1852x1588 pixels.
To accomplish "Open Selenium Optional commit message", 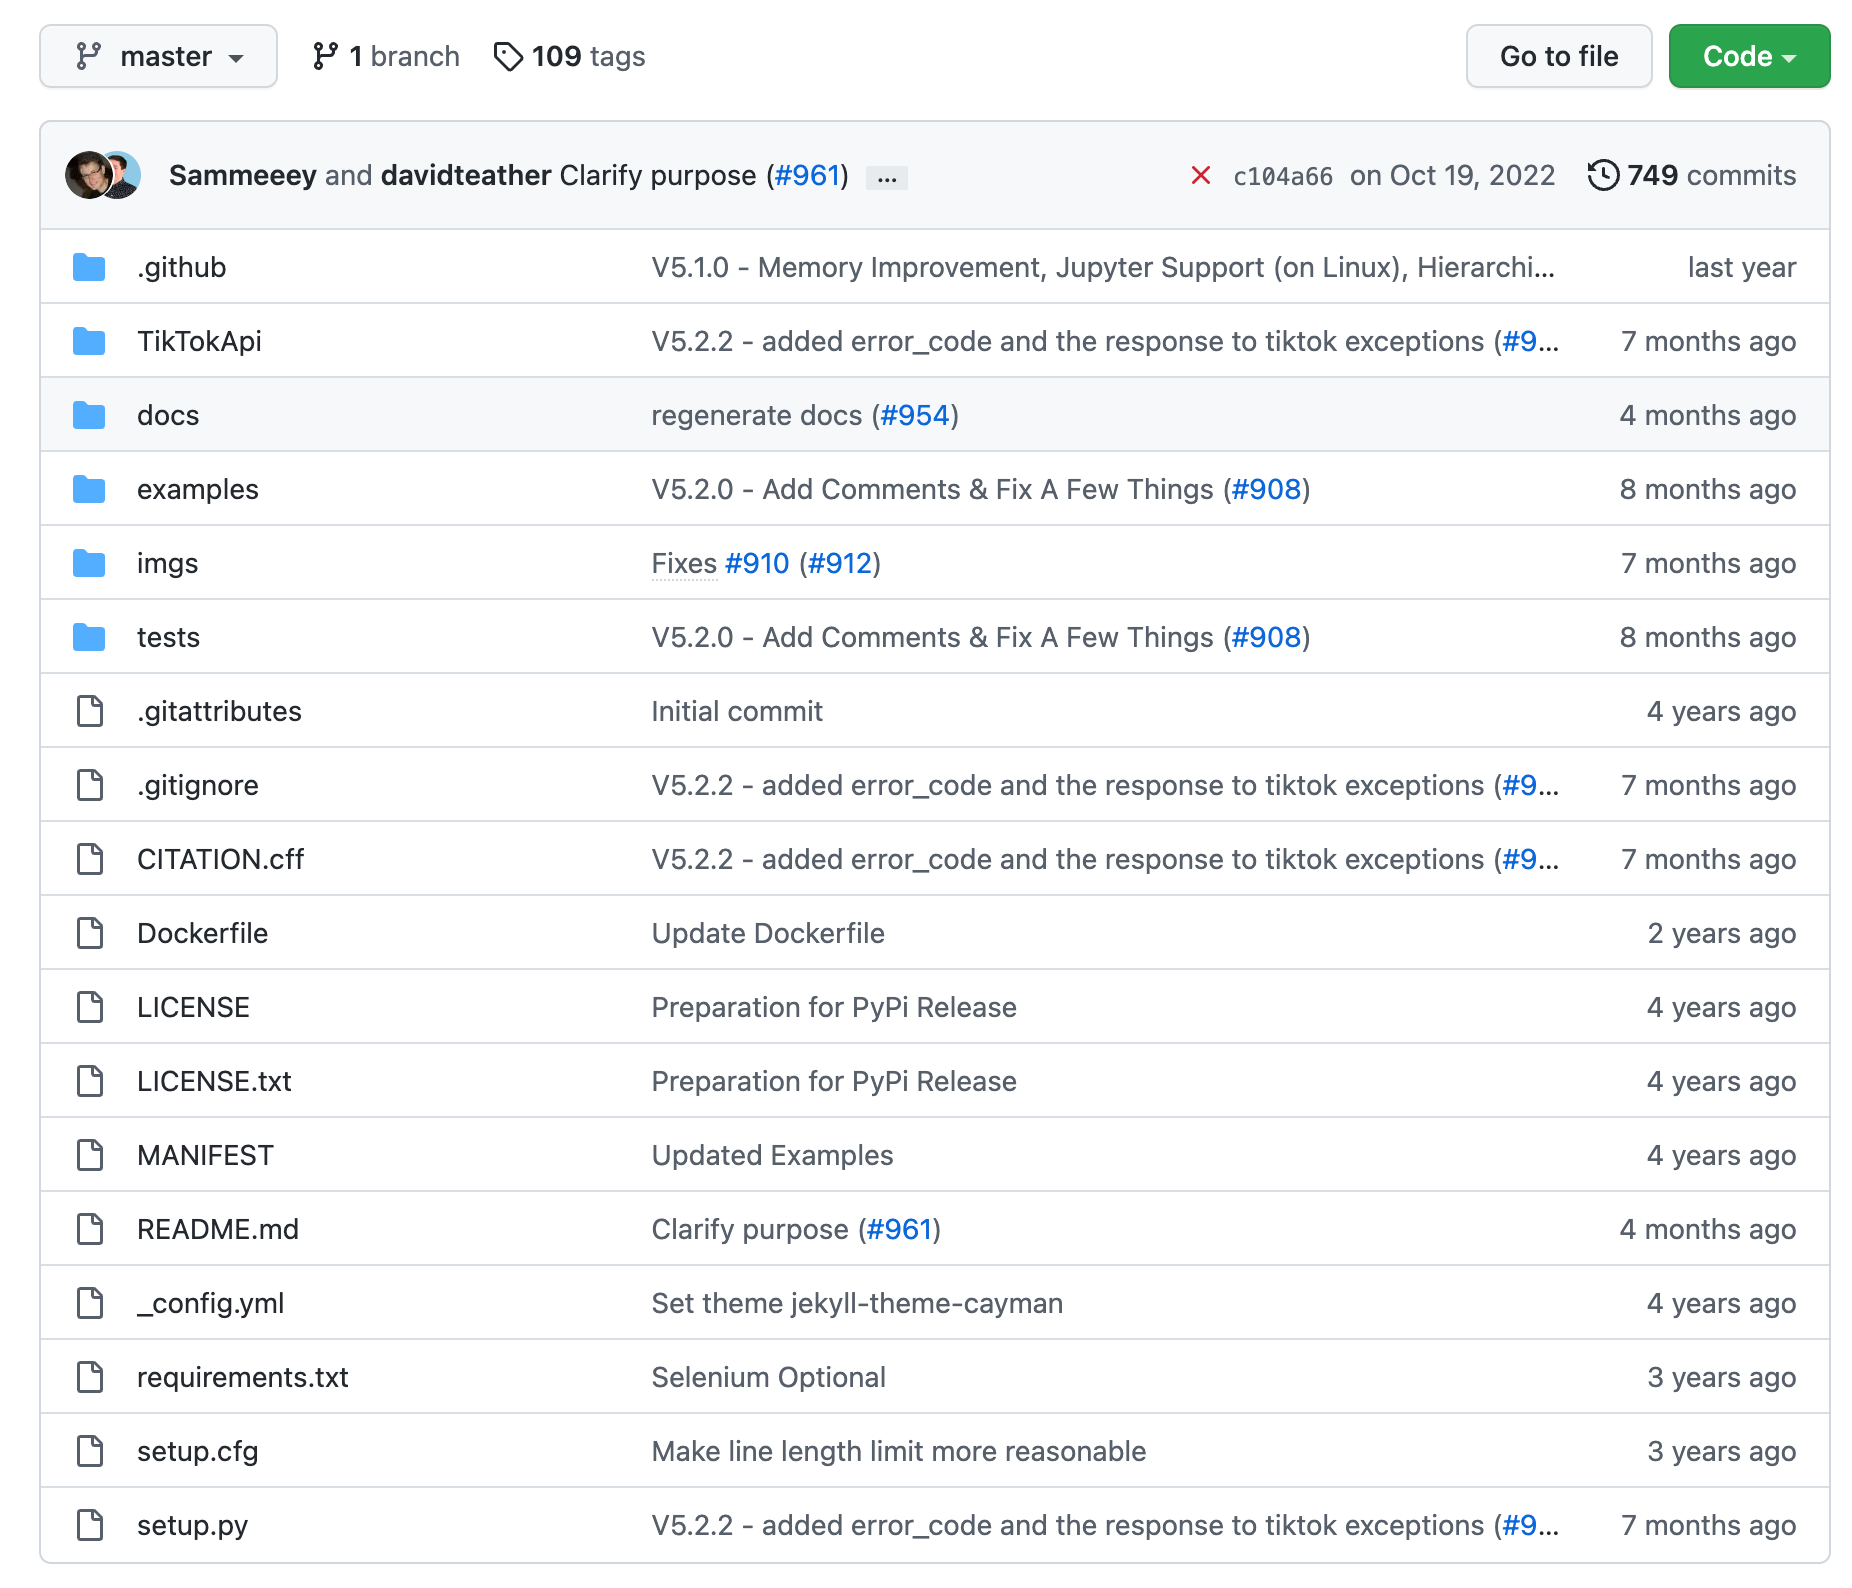I will [769, 1377].
